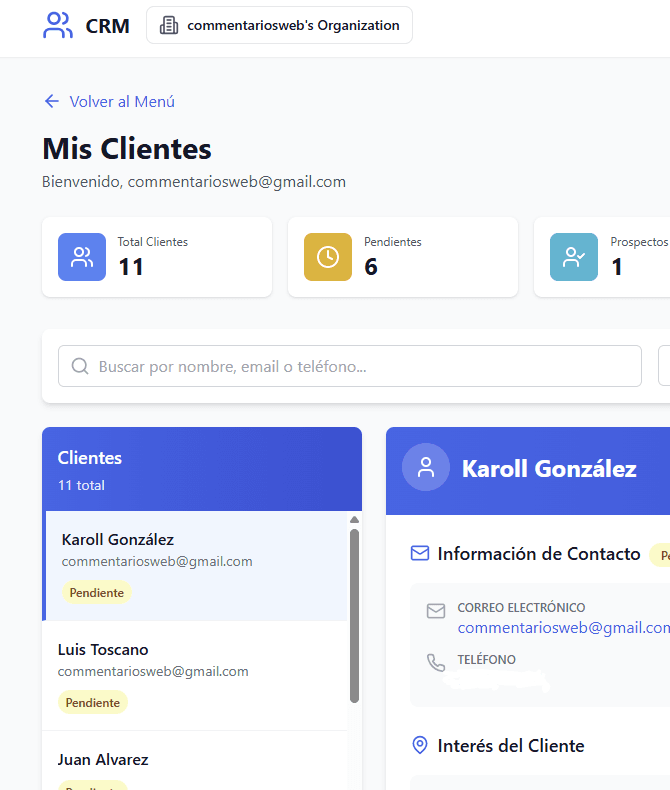Focus the Buscar por nombre search field
670x790 pixels.
[350, 366]
